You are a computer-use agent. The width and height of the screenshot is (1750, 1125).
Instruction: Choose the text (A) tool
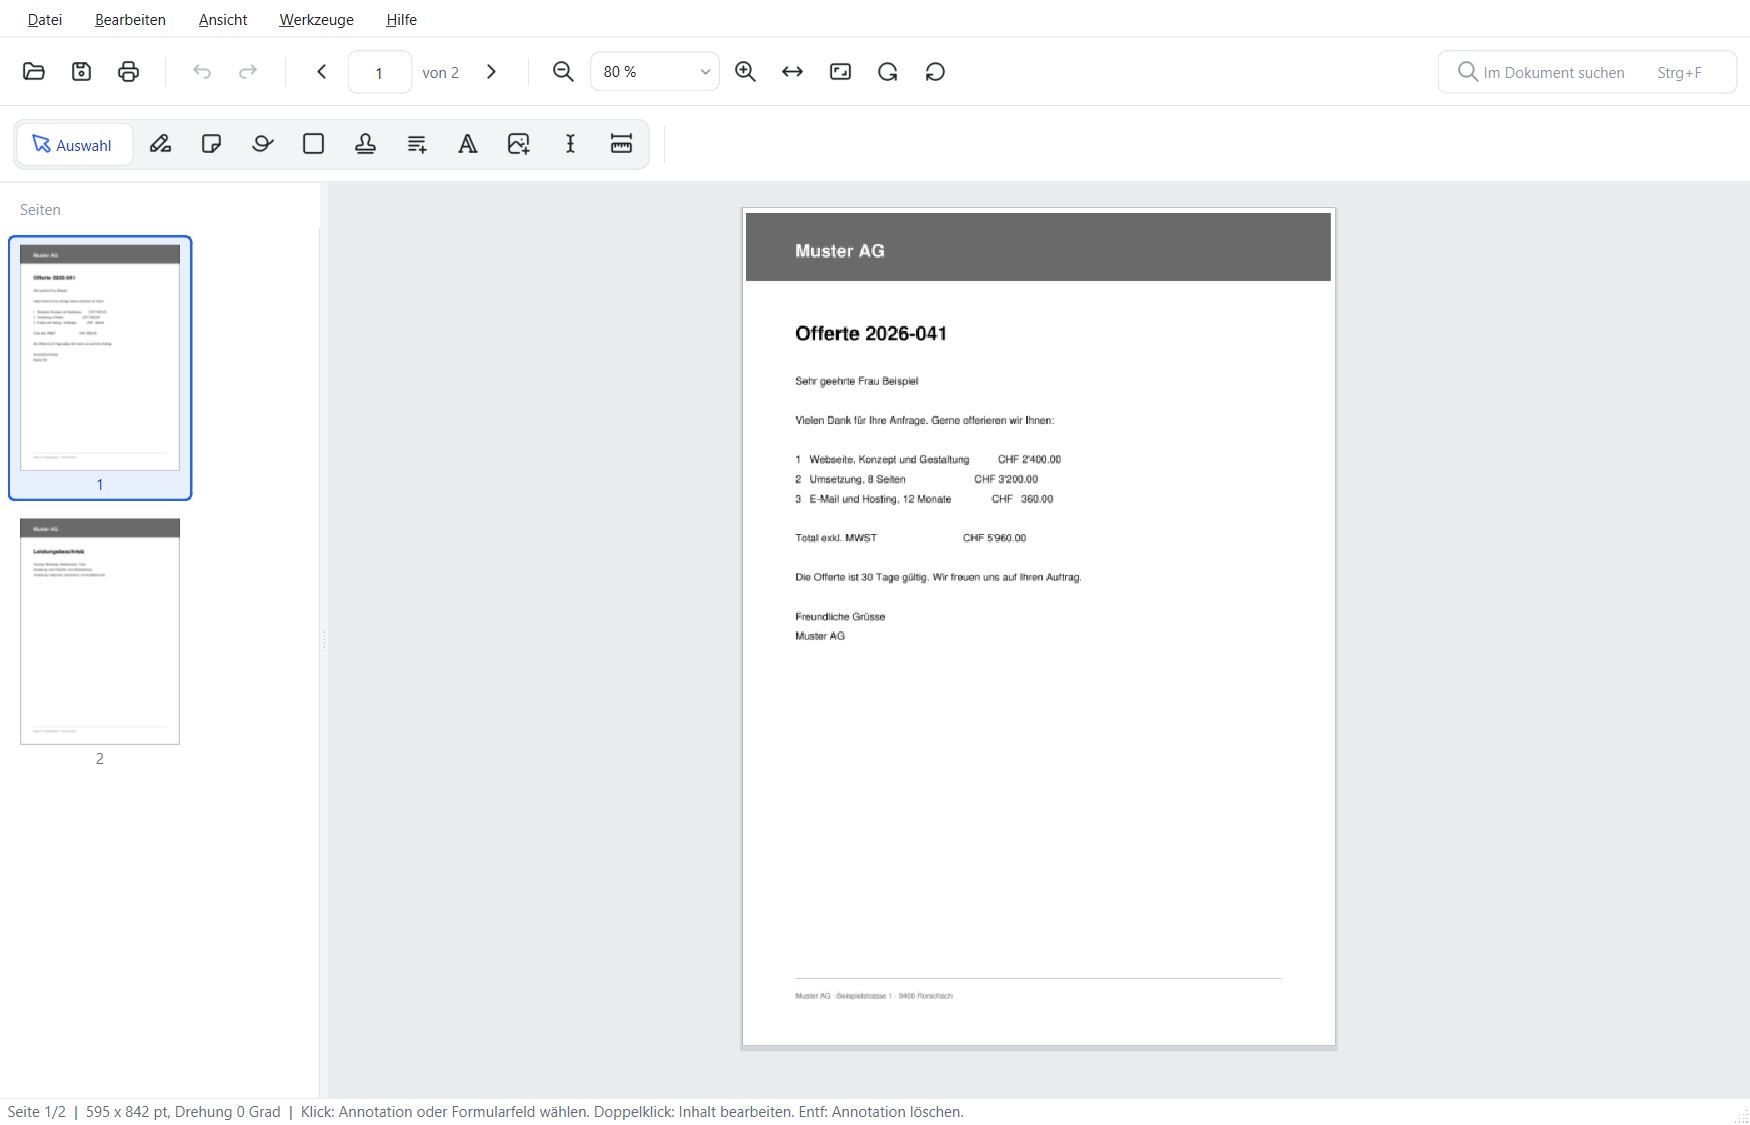[x=468, y=144]
